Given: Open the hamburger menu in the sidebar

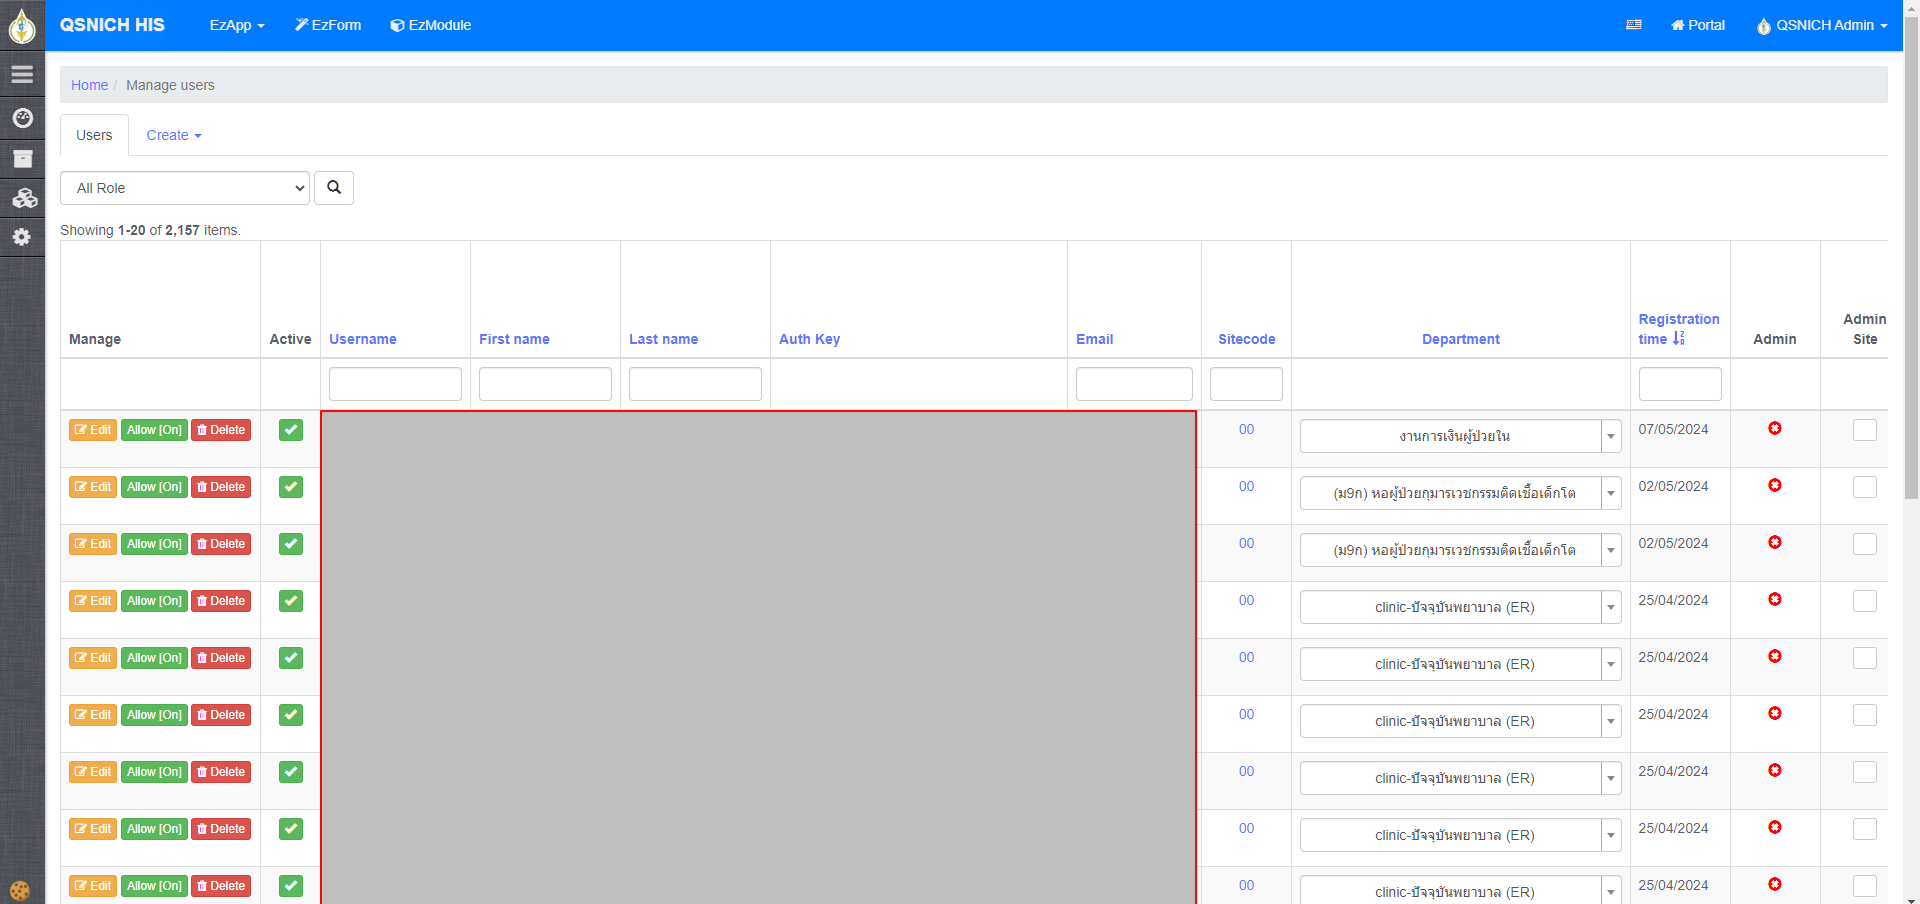Looking at the screenshot, I should 22,75.
